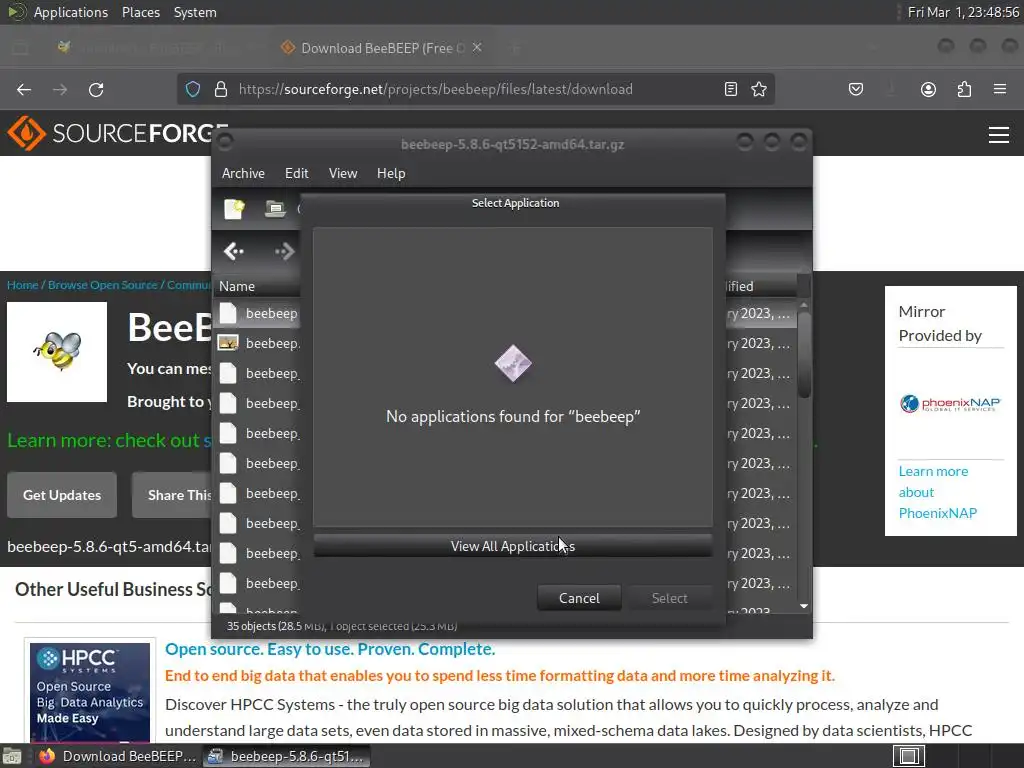
Task: Click the clock in top panel
Action: [x=963, y=12]
